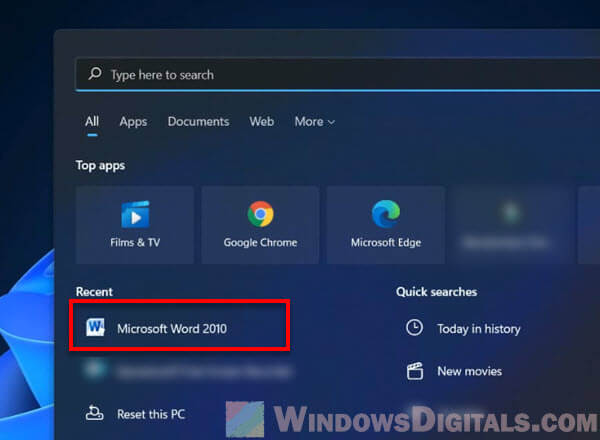
Task: Run the New movies quick search
Action: tap(454, 371)
